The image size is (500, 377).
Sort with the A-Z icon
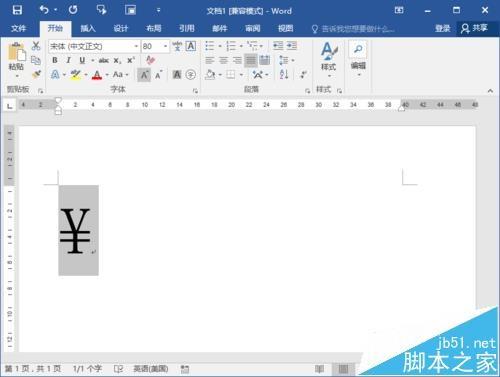pos(284,74)
